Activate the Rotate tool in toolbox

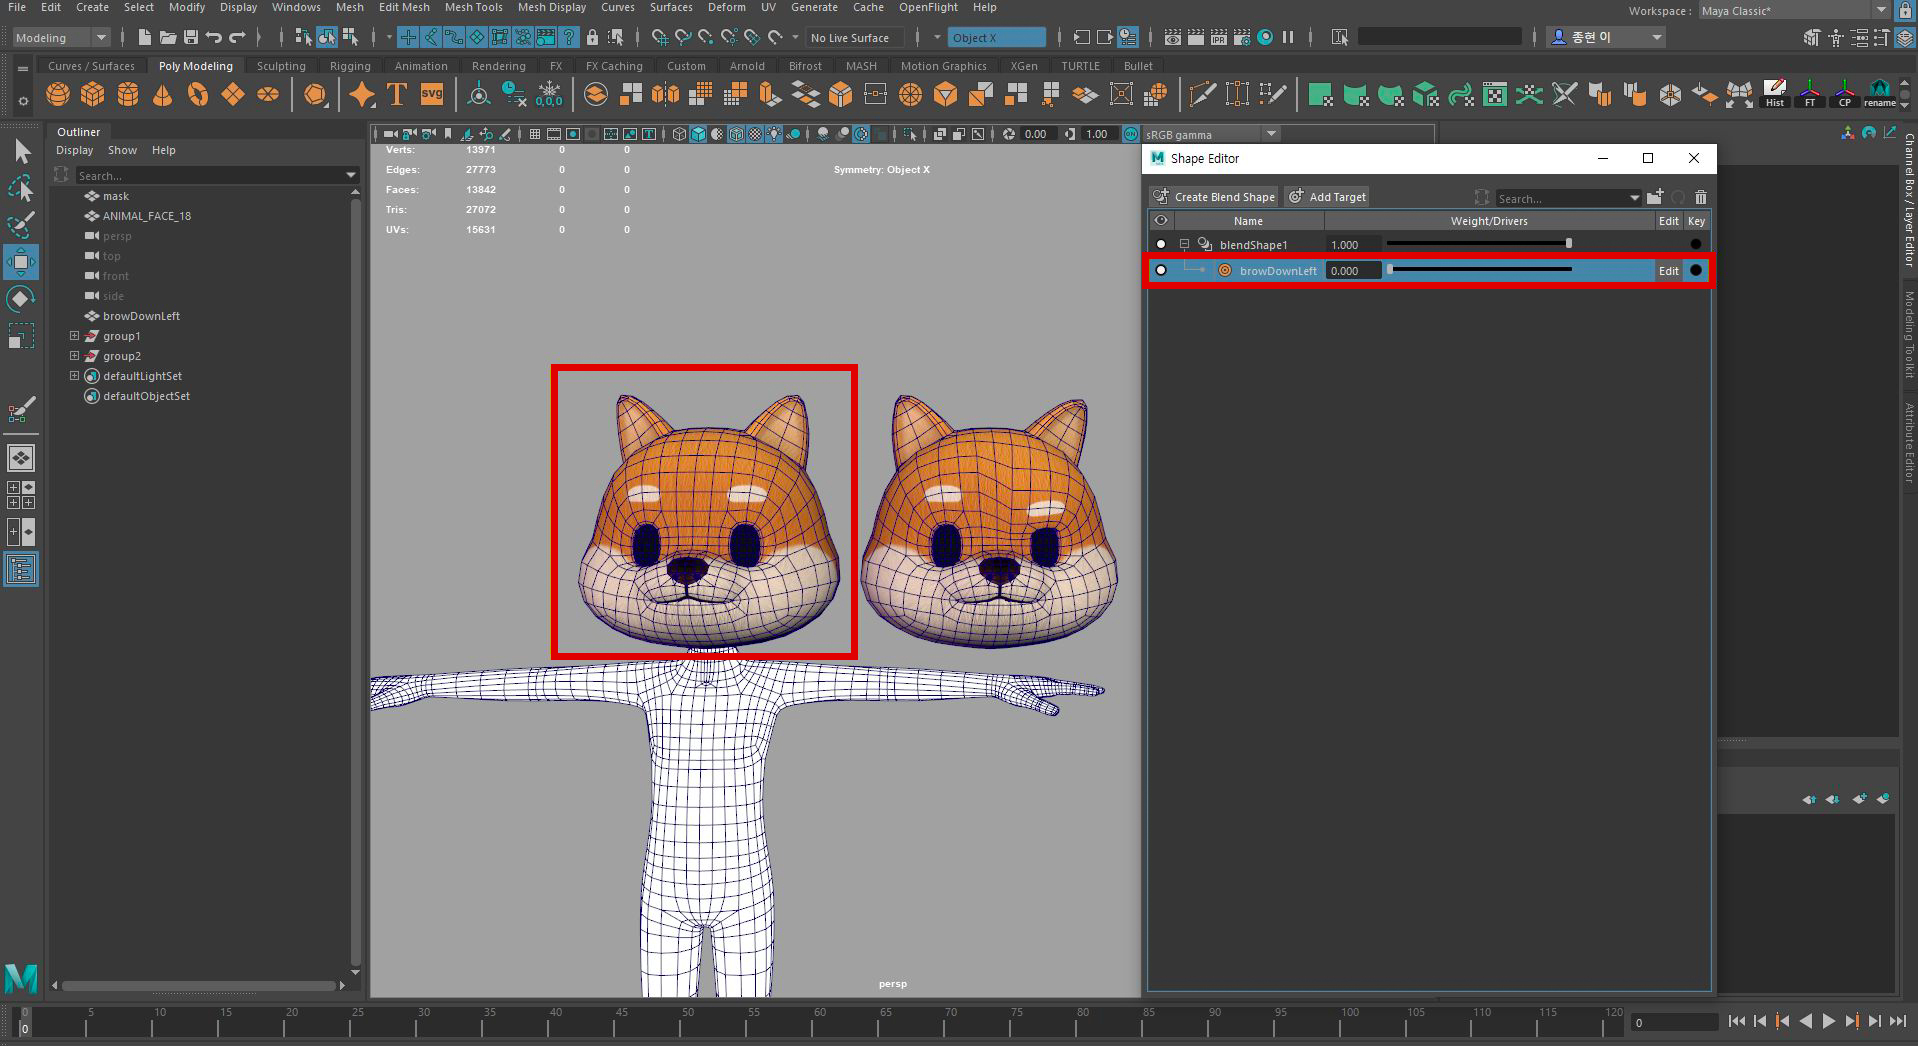click(x=21, y=299)
